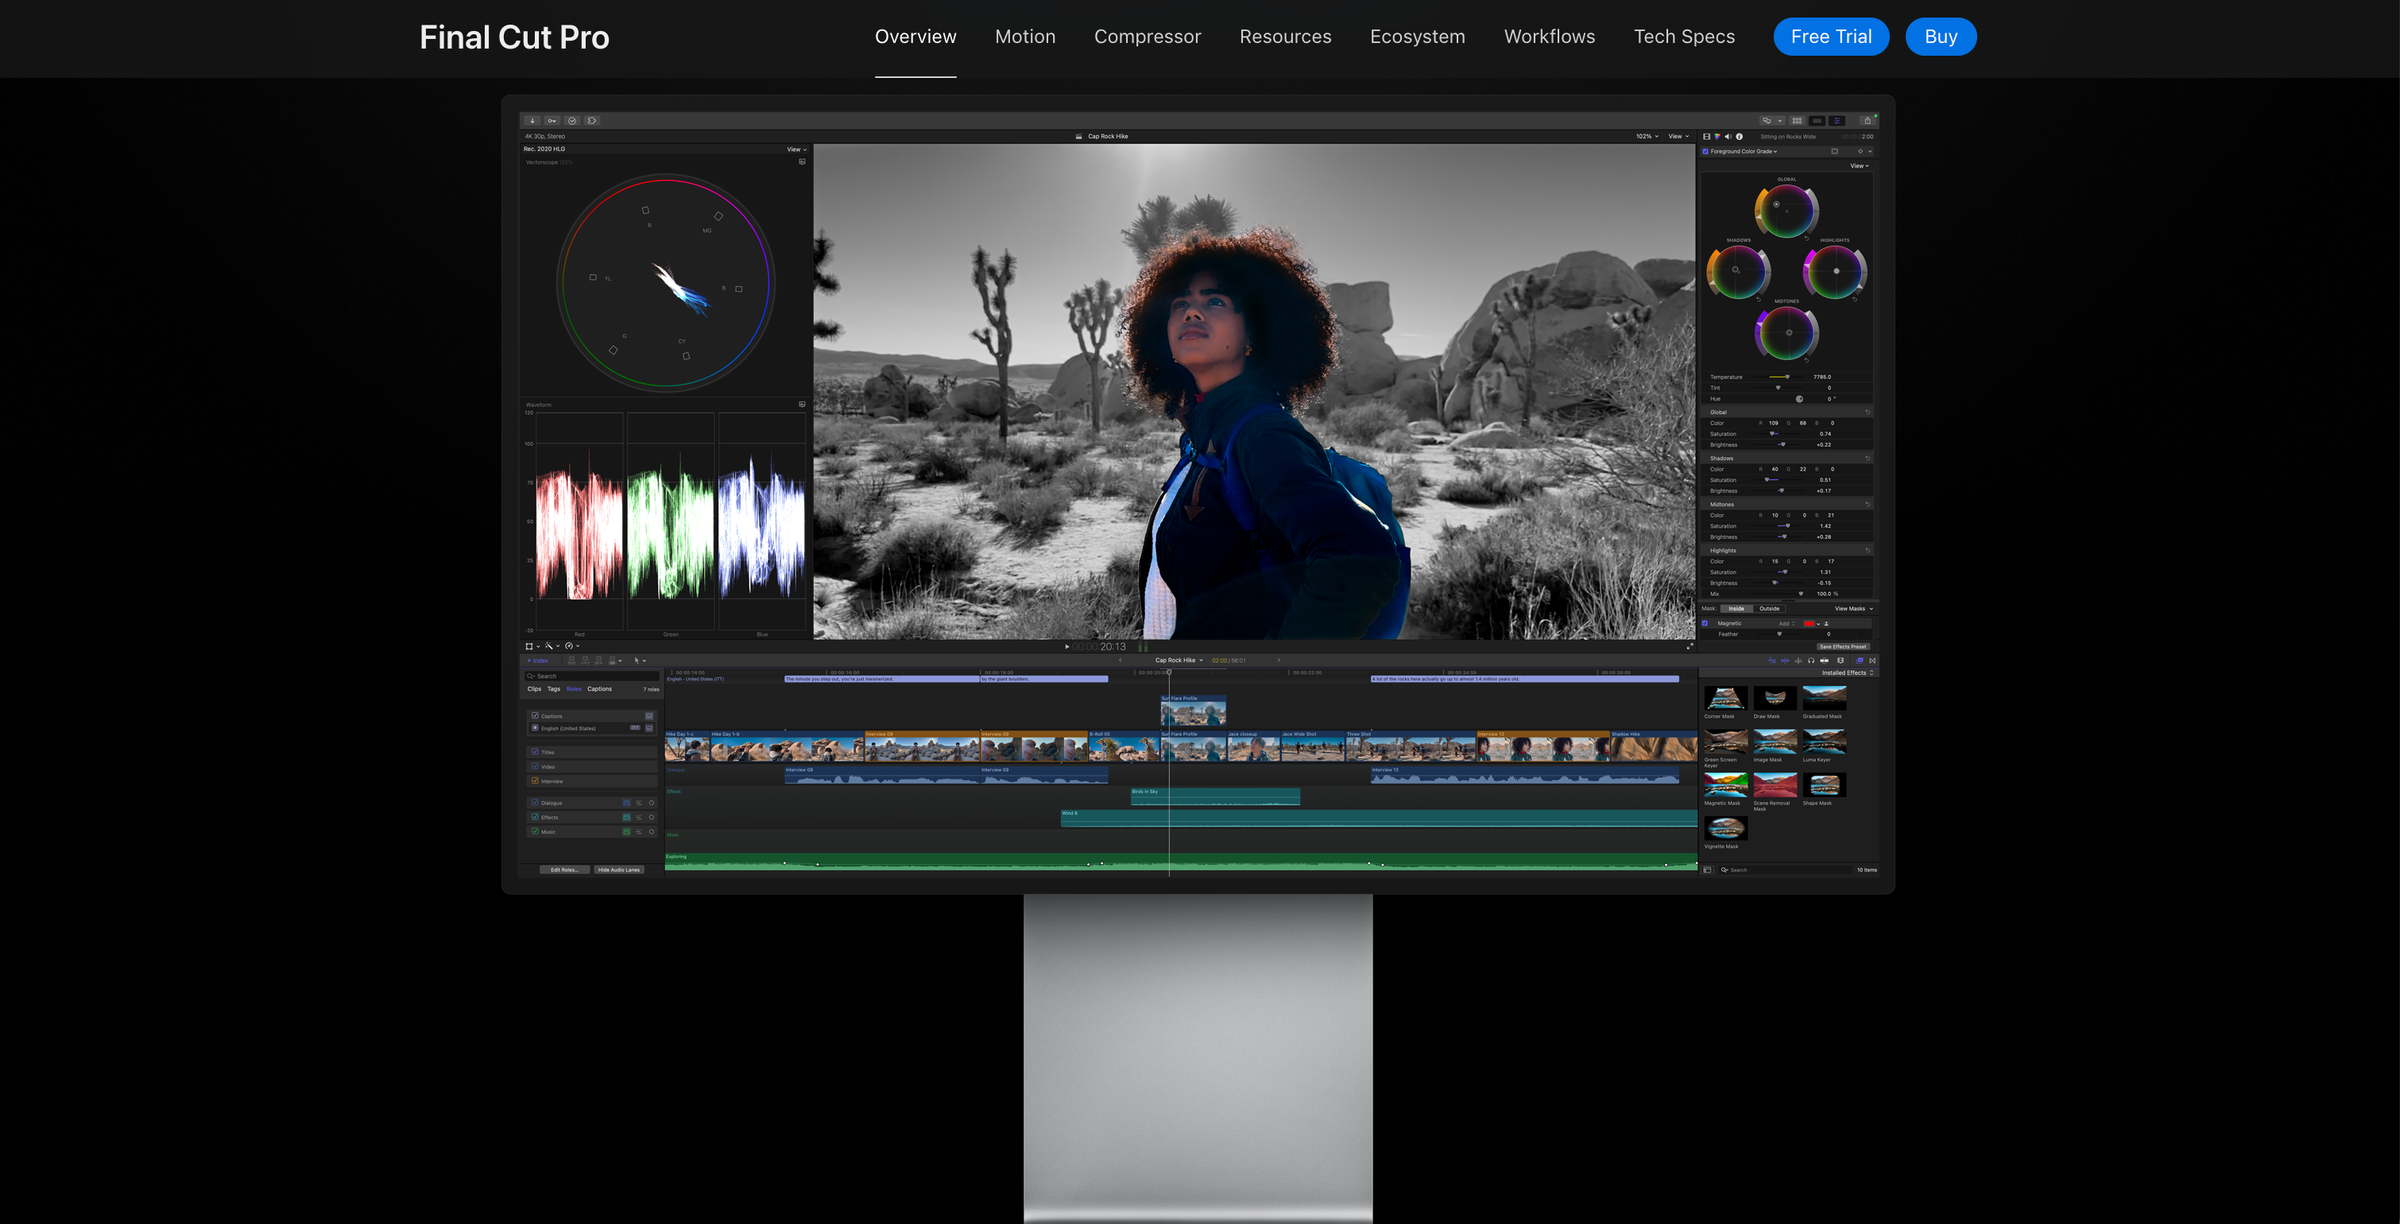Image resolution: width=2400 pixels, height=1224 pixels.
Task: Click the Vectorscope settings icon
Action: click(801, 161)
